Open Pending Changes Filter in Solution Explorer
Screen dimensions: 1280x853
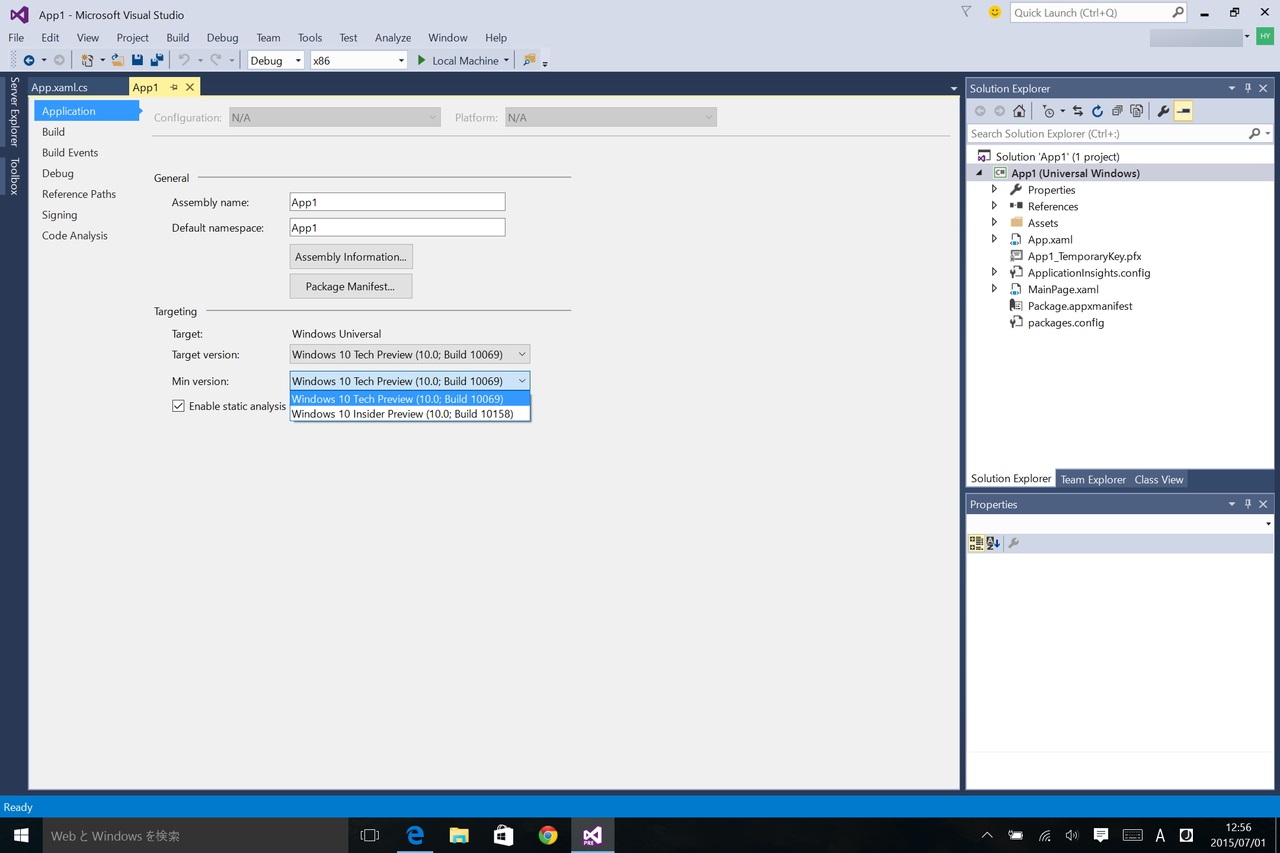1050,111
